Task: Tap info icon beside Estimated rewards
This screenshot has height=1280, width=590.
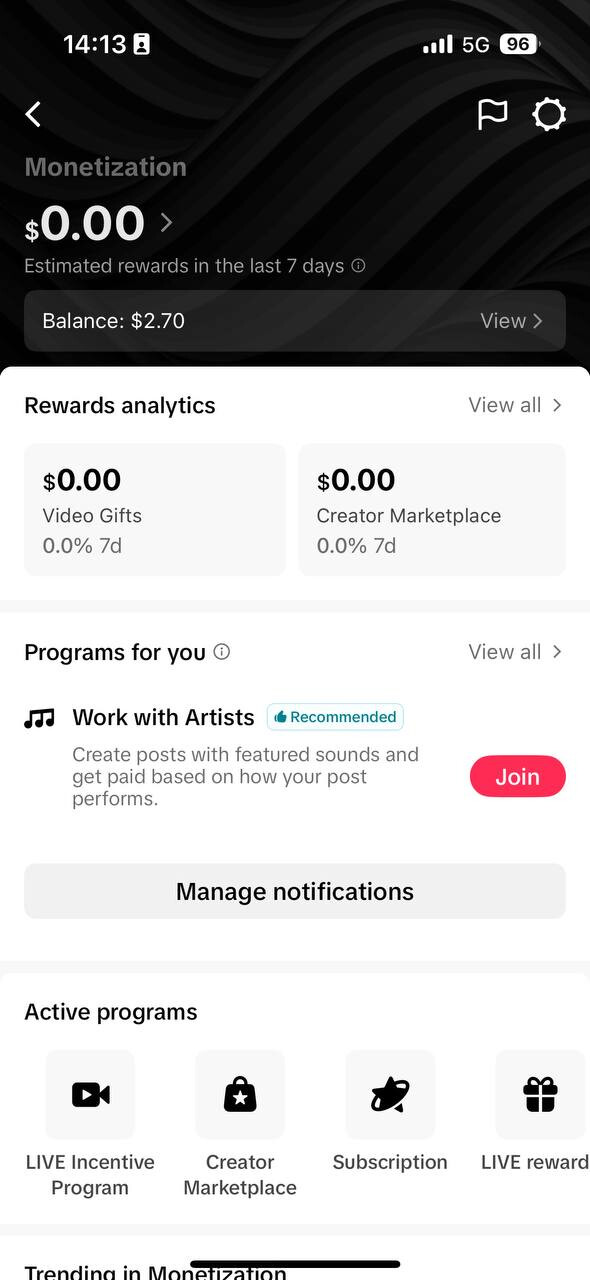Action: tap(358, 266)
